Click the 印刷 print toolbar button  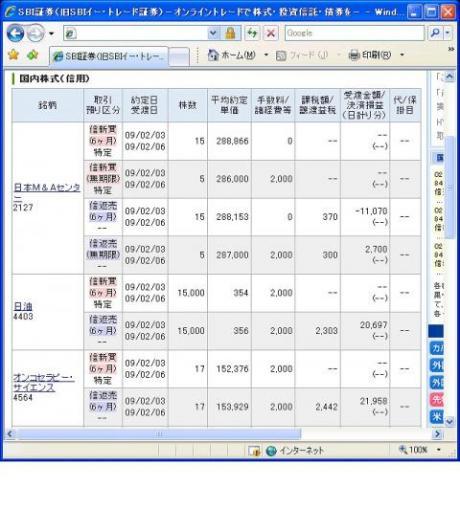tap(370, 55)
